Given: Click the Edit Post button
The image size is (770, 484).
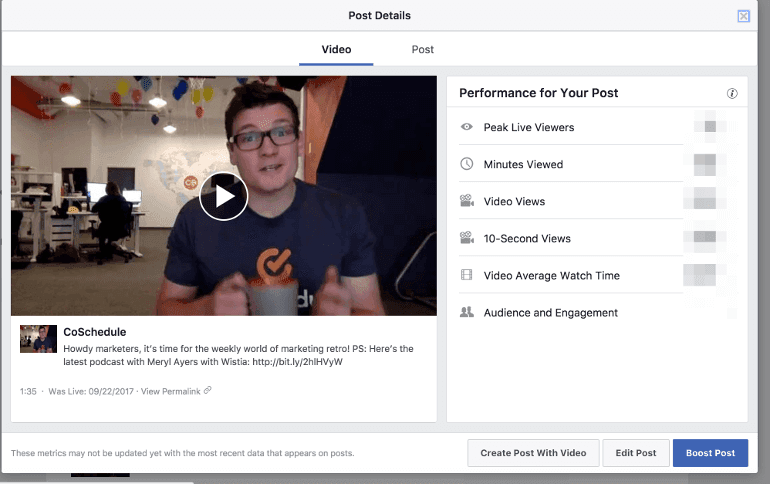Looking at the screenshot, I should (636, 453).
